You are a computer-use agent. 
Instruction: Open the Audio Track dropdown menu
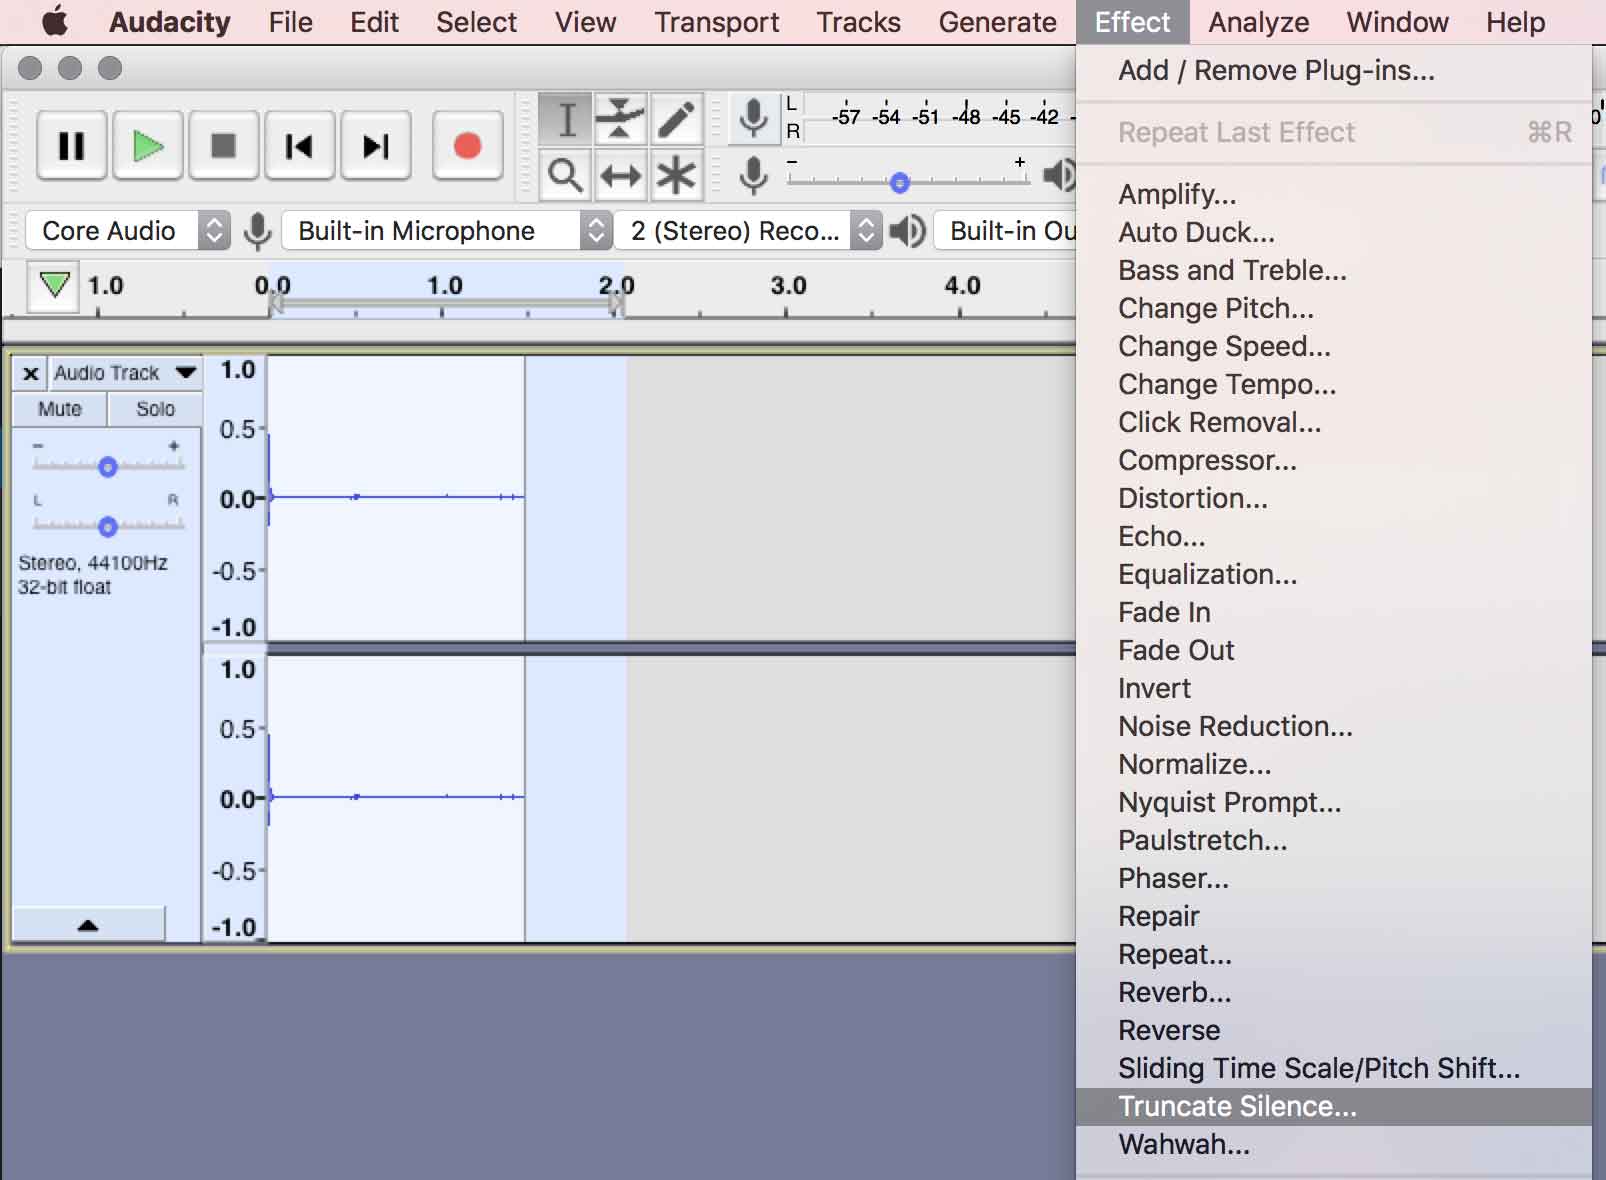click(x=124, y=373)
